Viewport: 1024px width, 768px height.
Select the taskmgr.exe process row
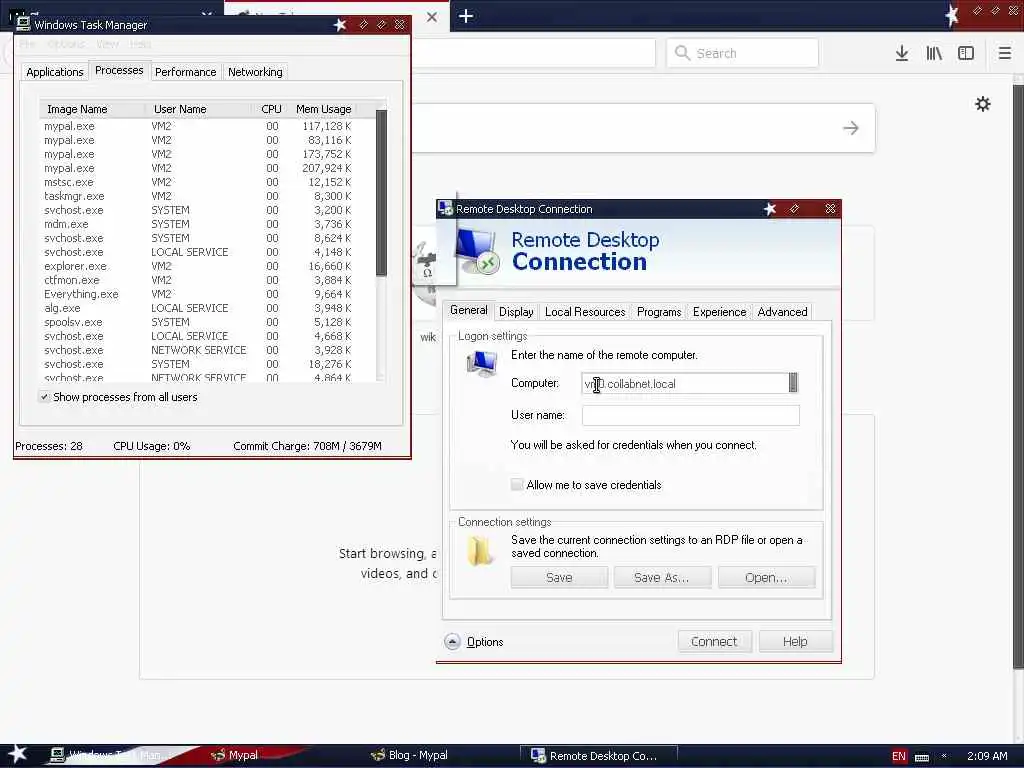point(208,196)
